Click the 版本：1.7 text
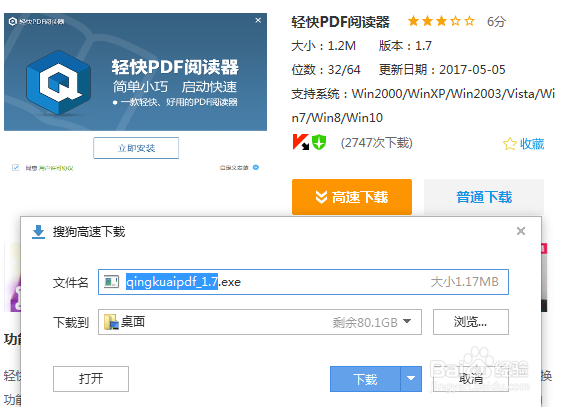The height and width of the screenshot is (407, 561). [x=405, y=46]
